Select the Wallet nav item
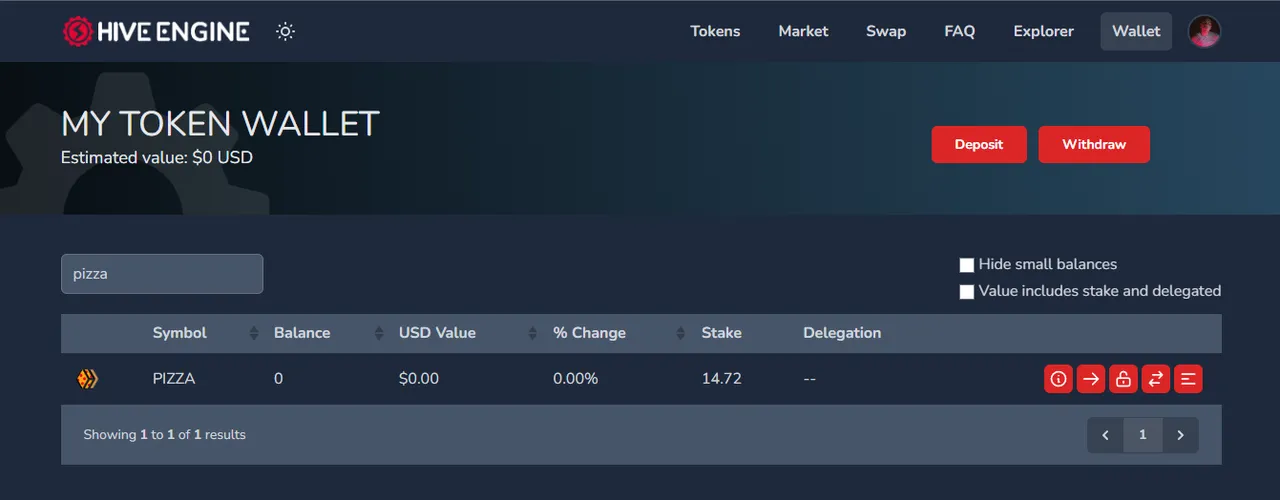Image resolution: width=1280 pixels, height=500 pixels. click(1136, 31)
